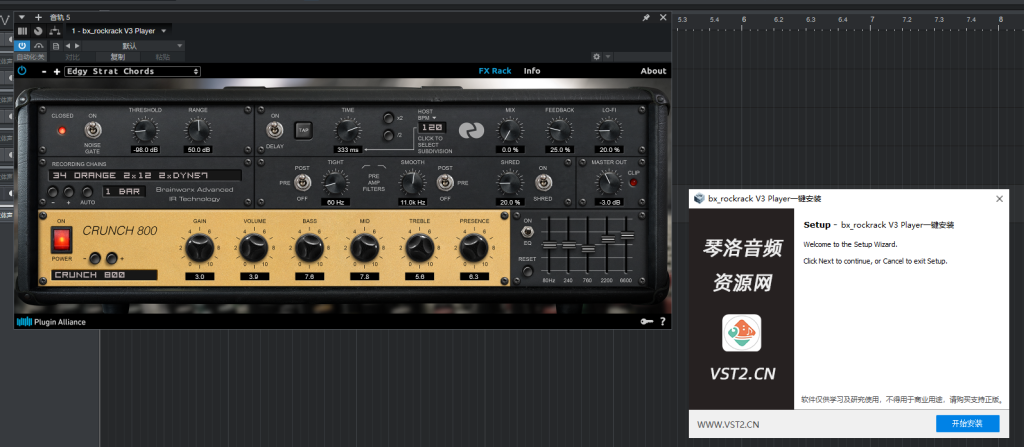Click the x2 delay time button
Viewport: 1024px width, 447px height.
coord(389,118)
